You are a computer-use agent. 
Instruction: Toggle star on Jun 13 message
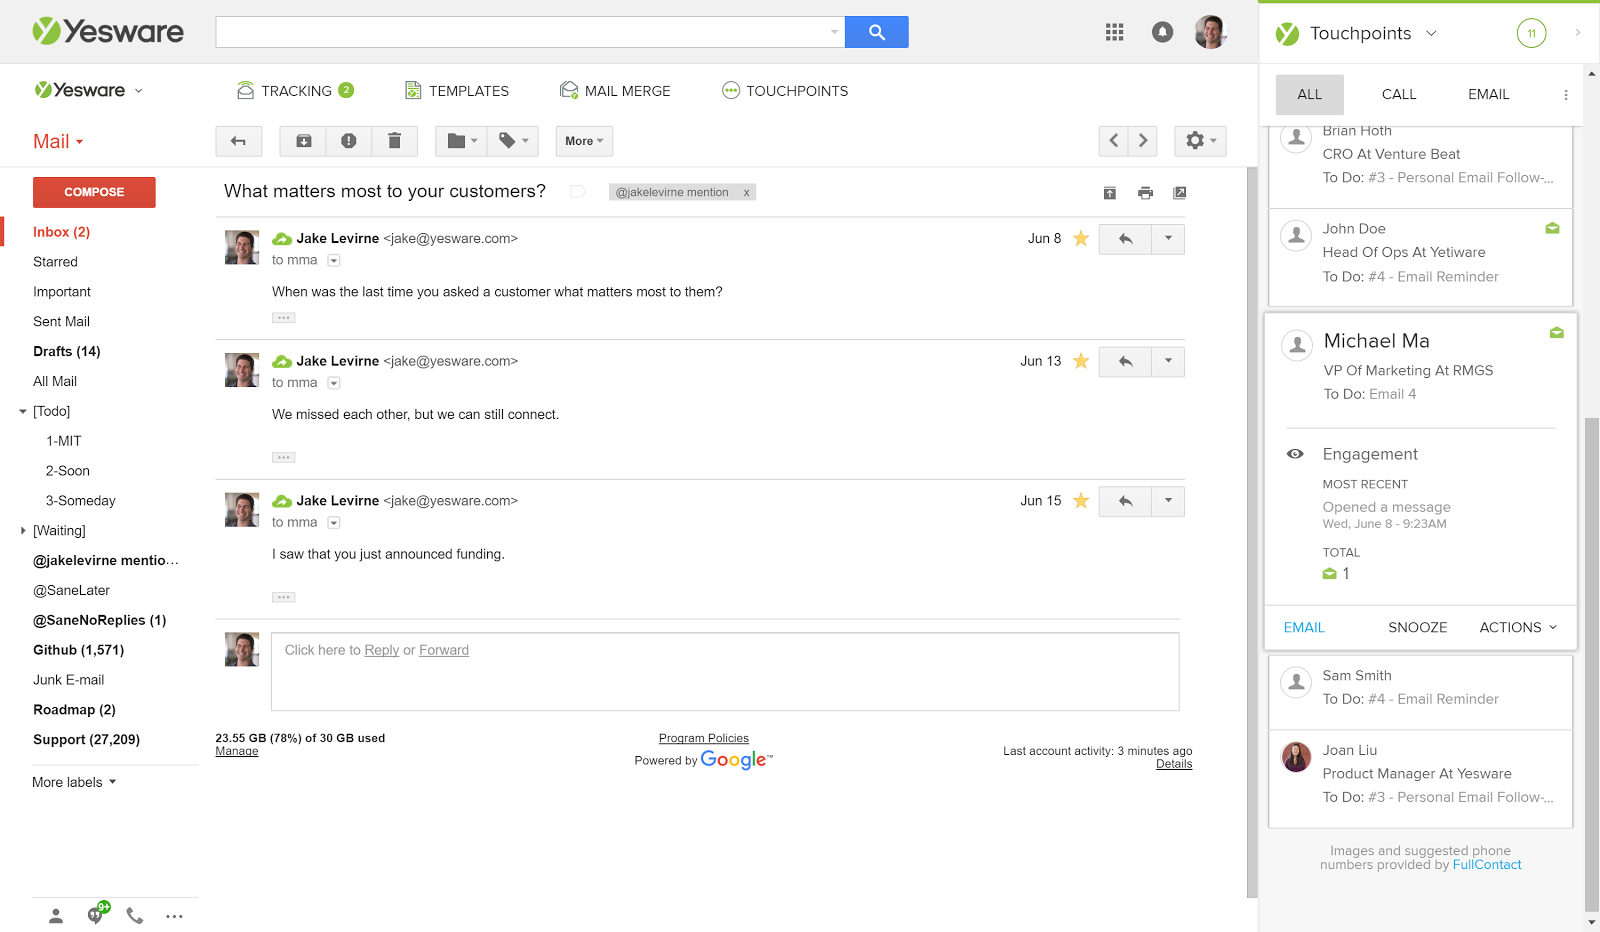point(1080,361)
